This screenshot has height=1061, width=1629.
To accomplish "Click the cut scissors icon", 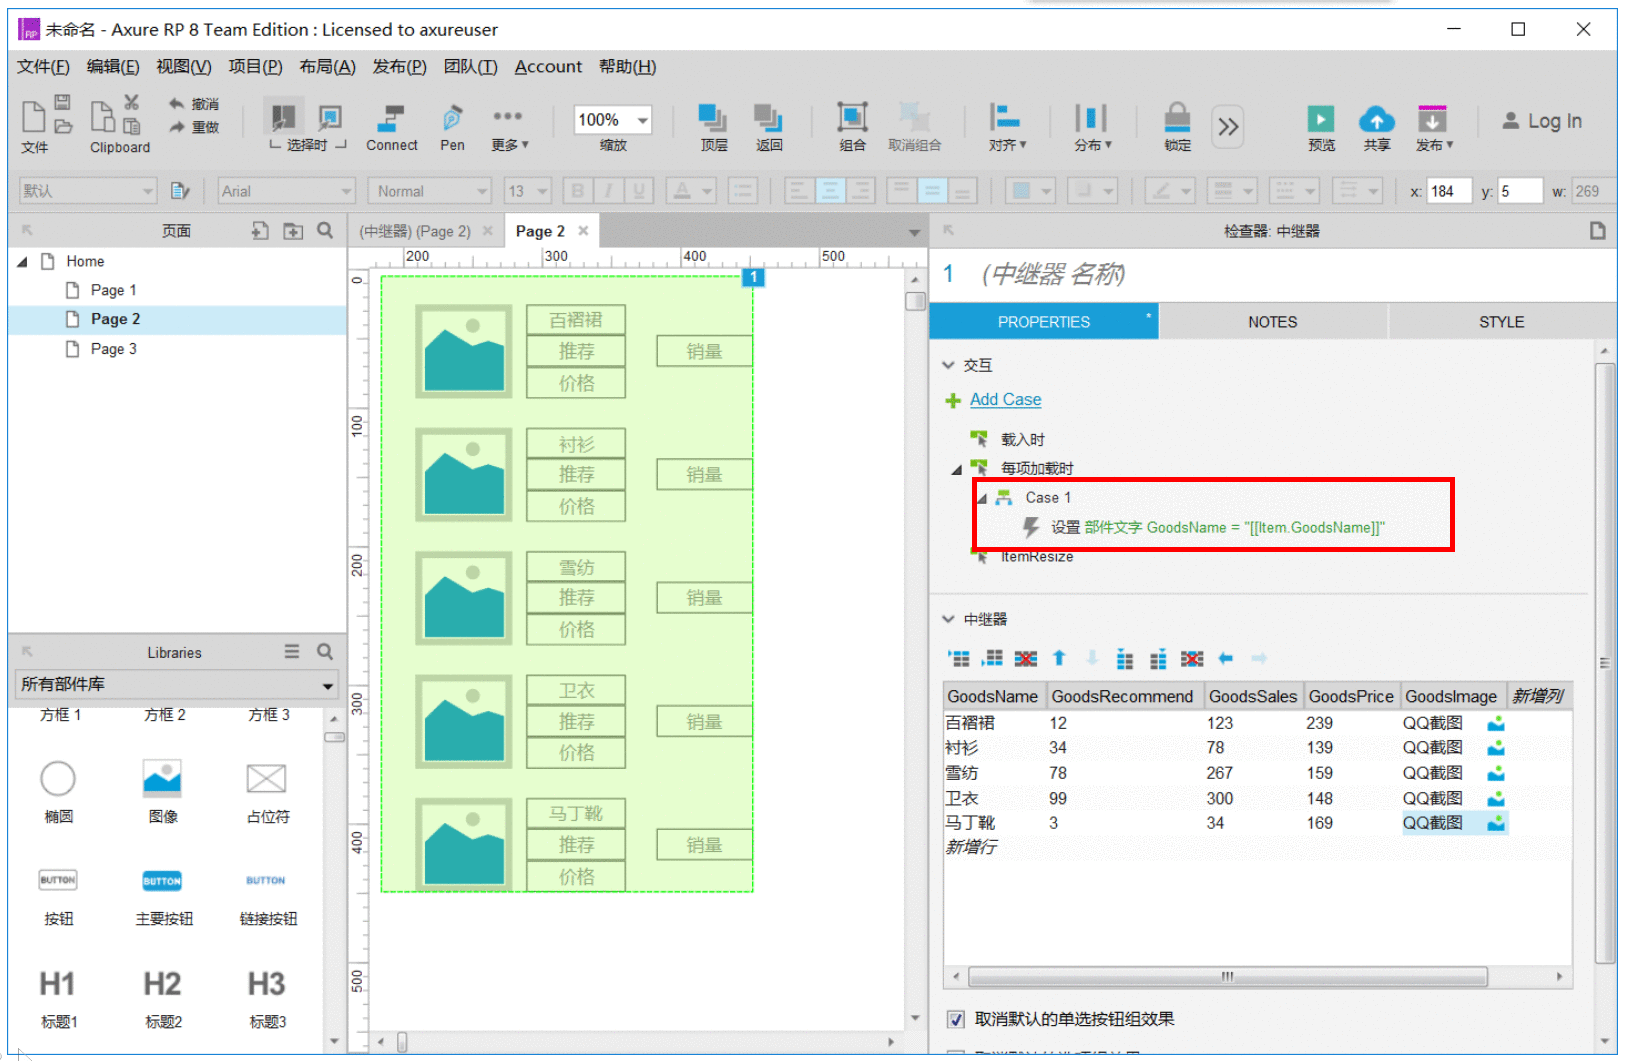I will pyautogui.click(x=131, y=102).
